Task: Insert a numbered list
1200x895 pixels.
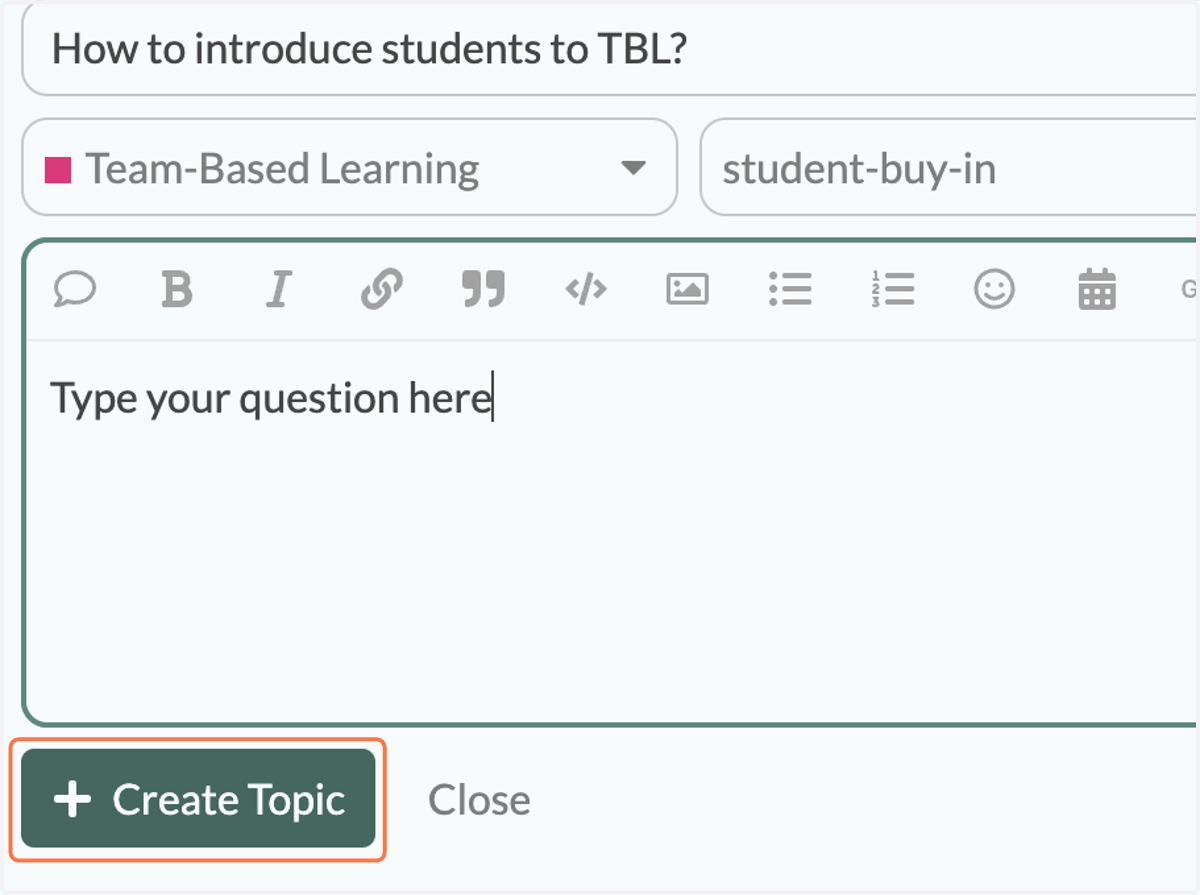Action: 893,290
